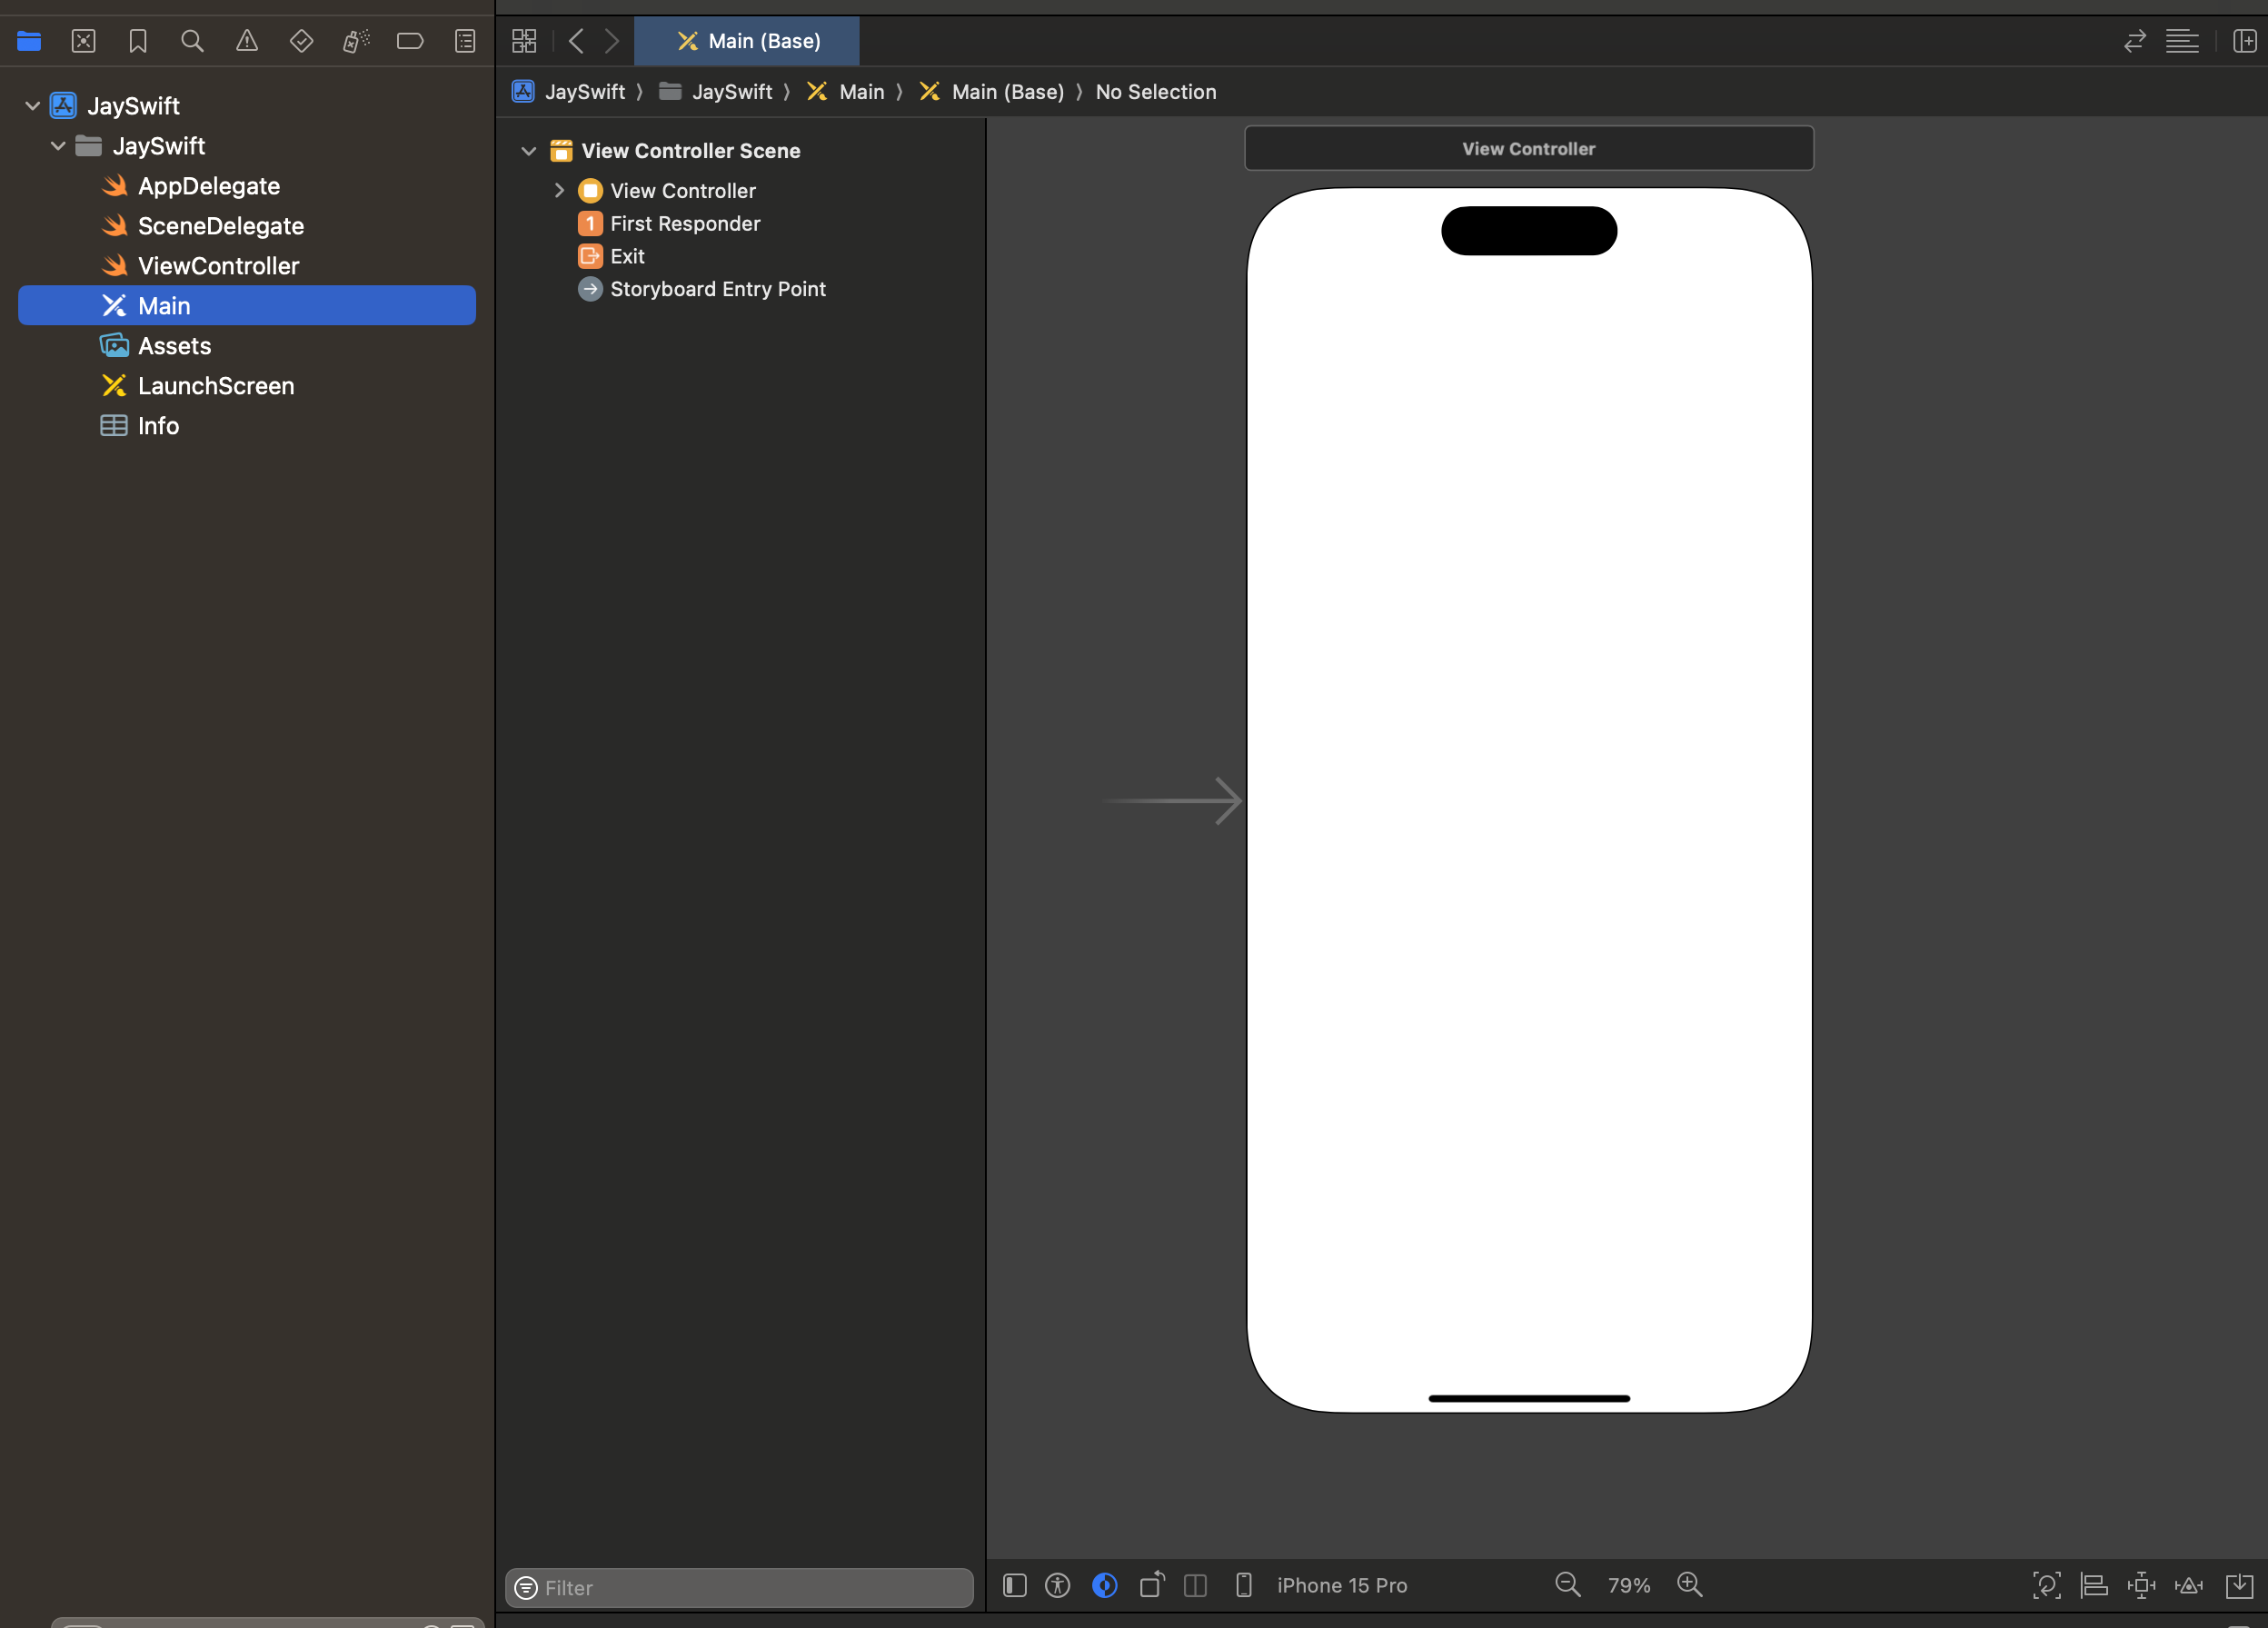This screenshot has width=2268, height=1628.
Task: Open the test navigator diamond icon
Action: click(301, 41)
